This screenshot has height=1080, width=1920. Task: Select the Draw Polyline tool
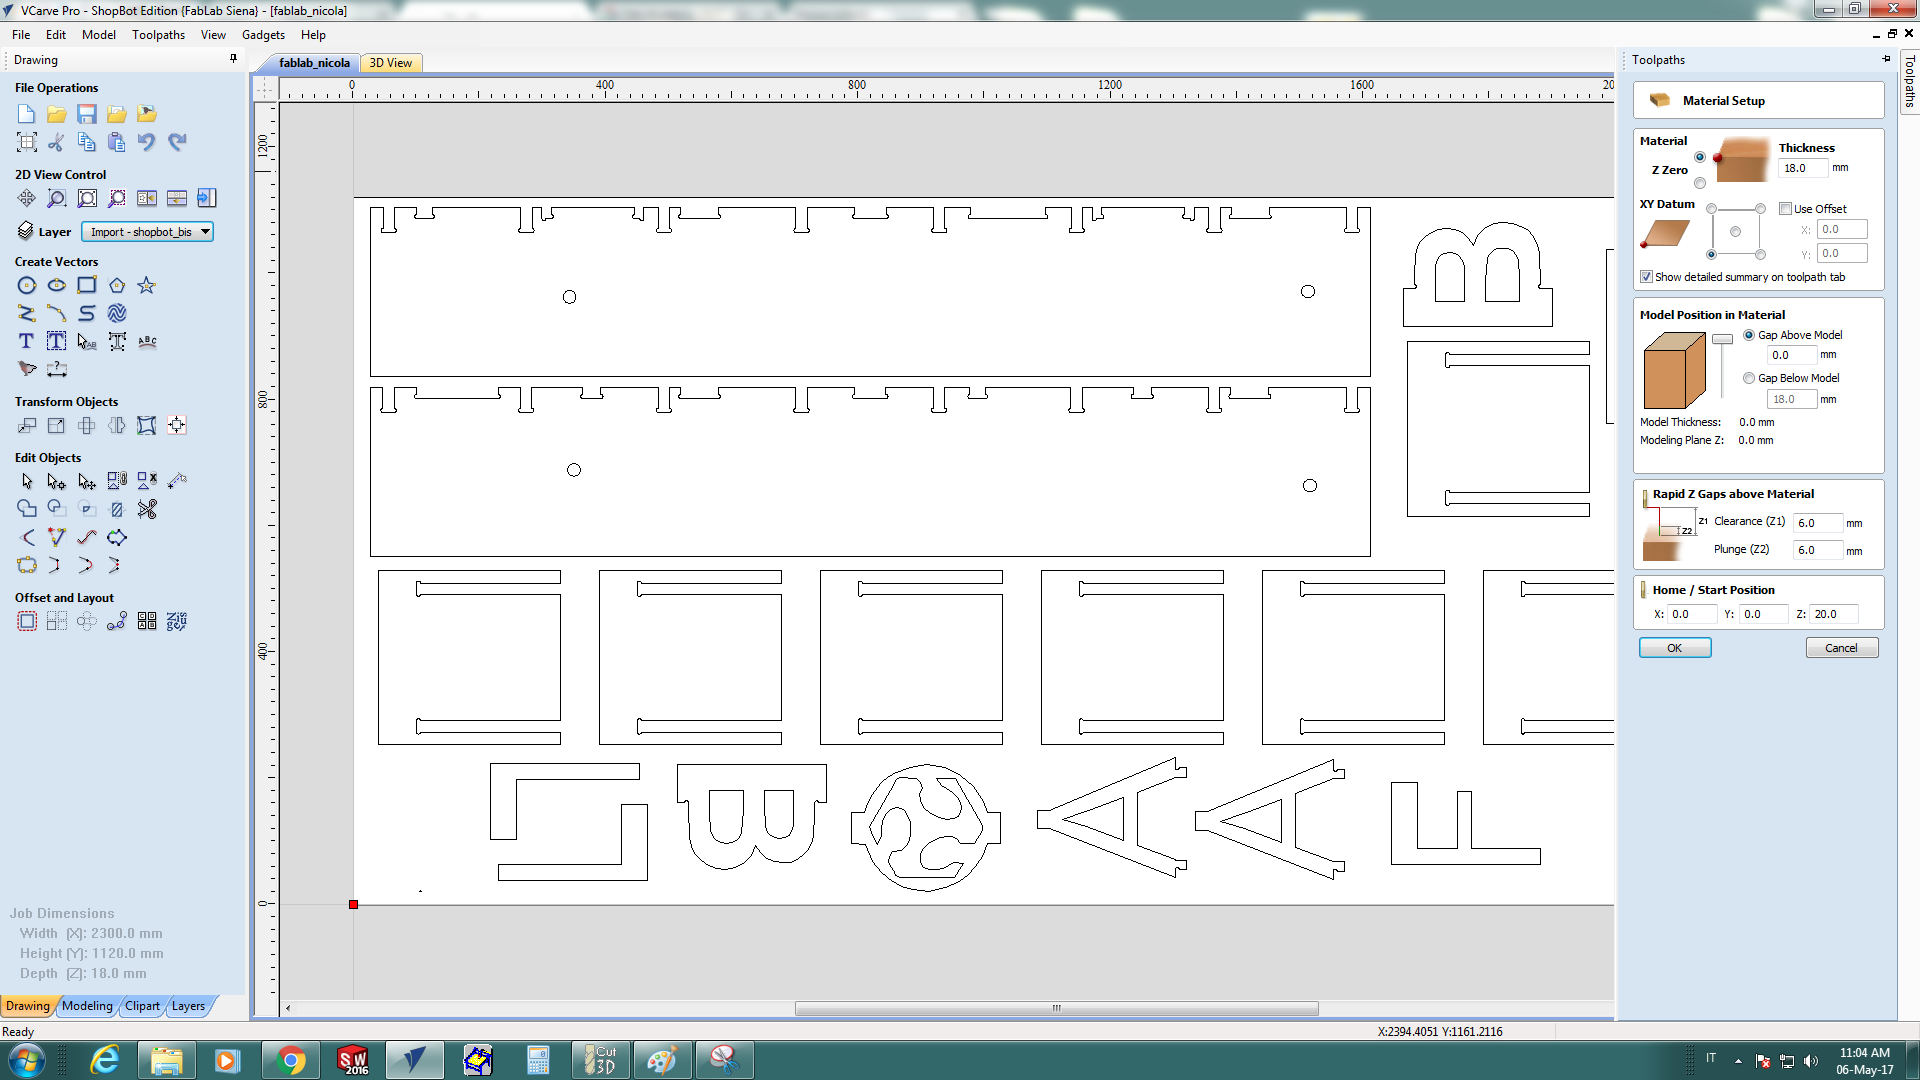tap(27, 314)
